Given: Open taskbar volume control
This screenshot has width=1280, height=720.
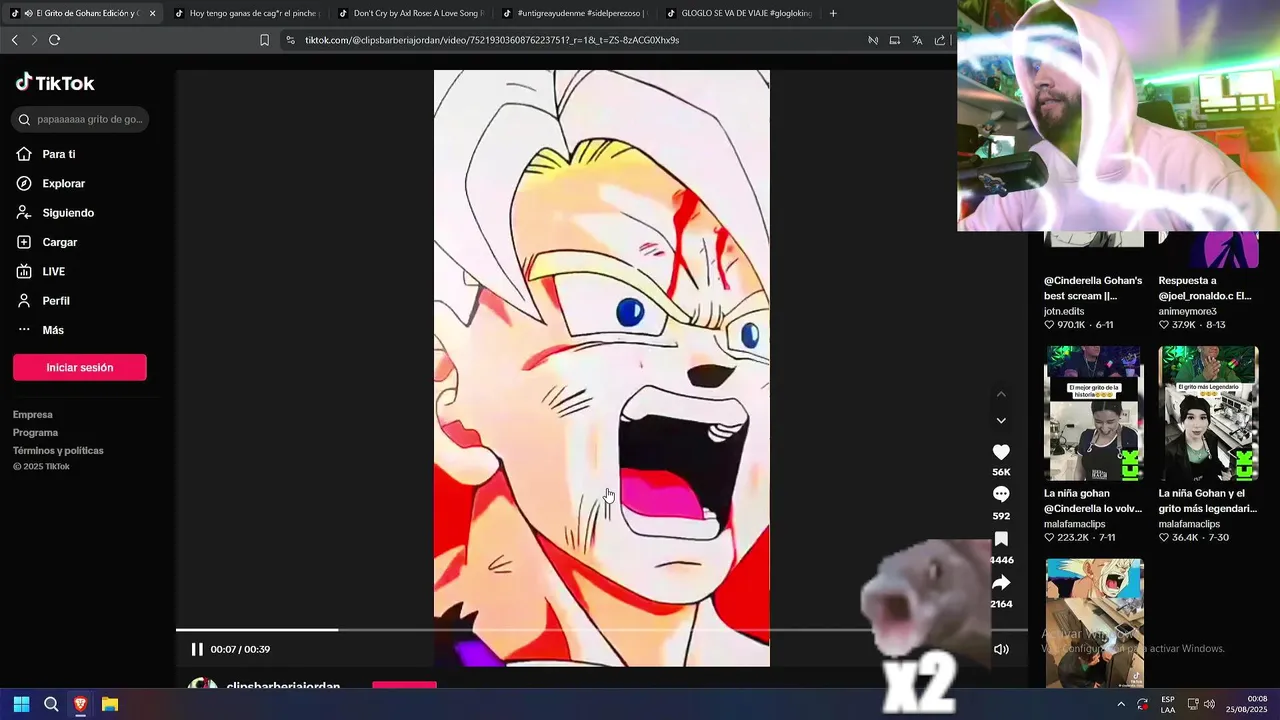Looking at the screenshot, I should click(x=1209, y=704).
